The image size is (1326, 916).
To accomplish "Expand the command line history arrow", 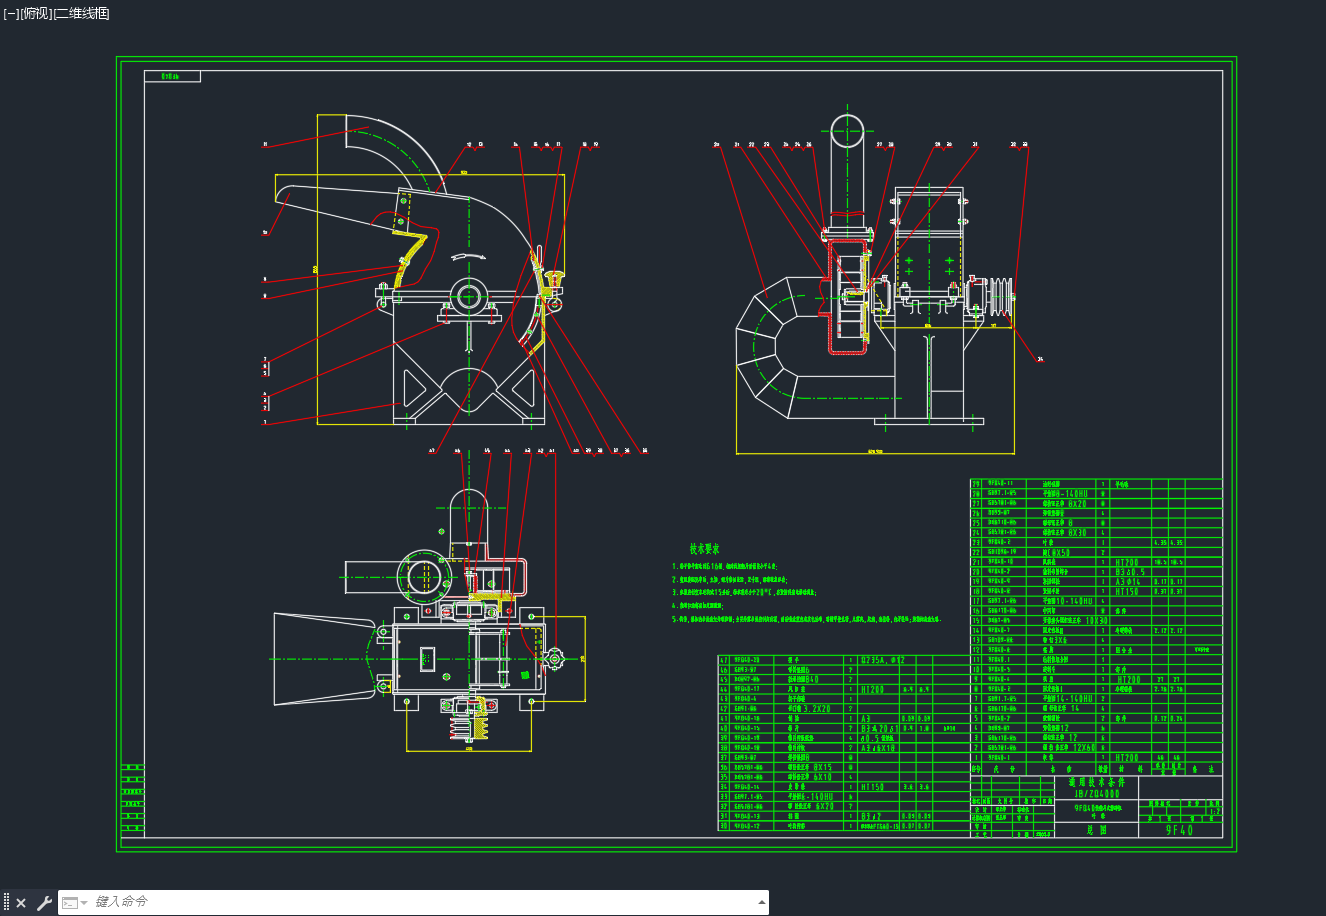I will [x=762, y=902].
